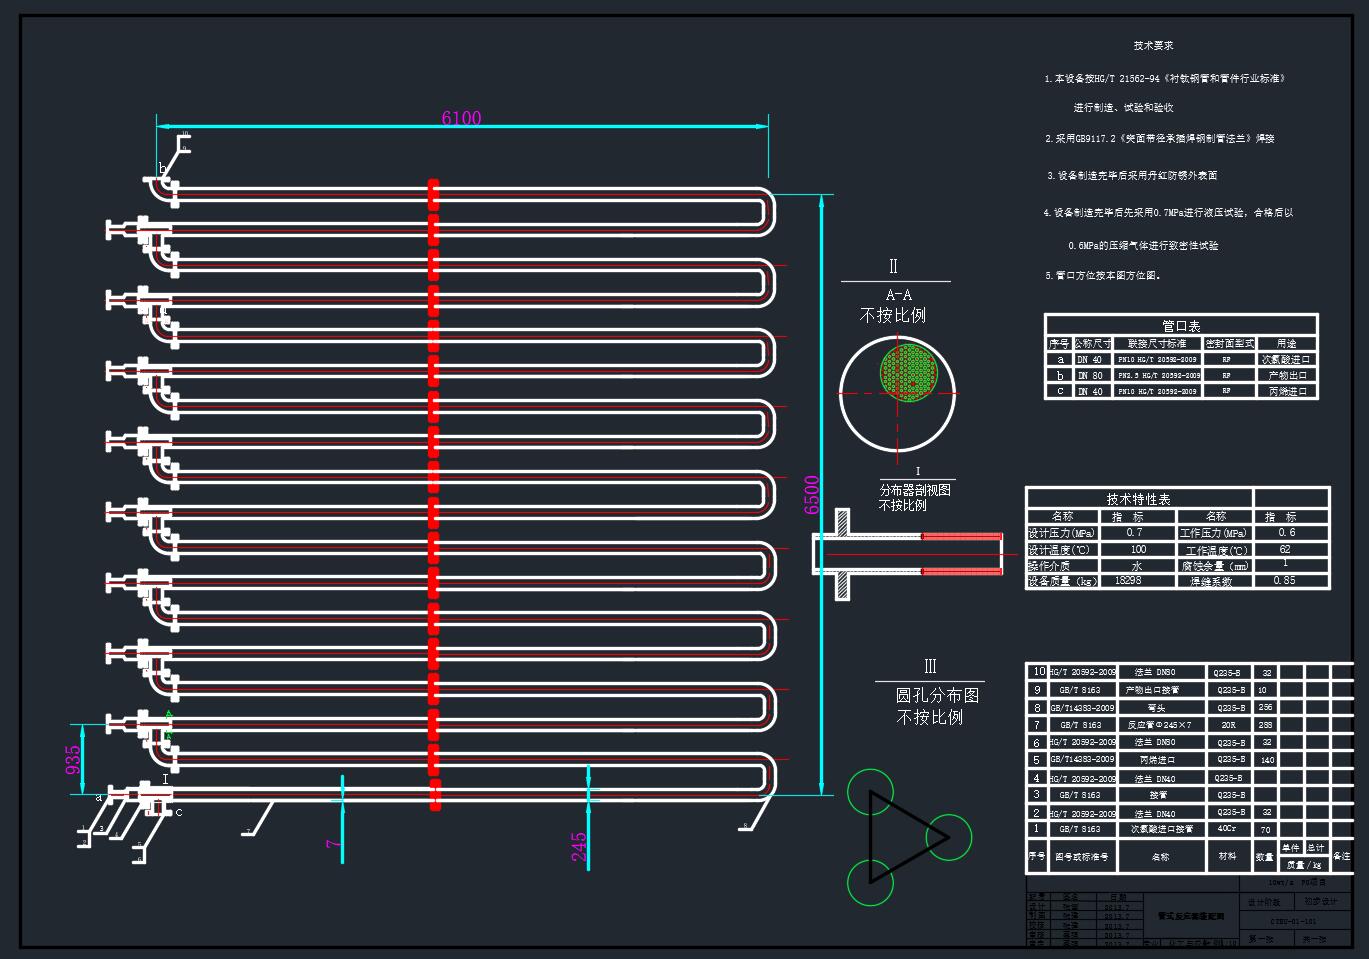Select the 产物出口 cell in nozzle table
Screen dimensions: 1369x959
point(1286,375)
